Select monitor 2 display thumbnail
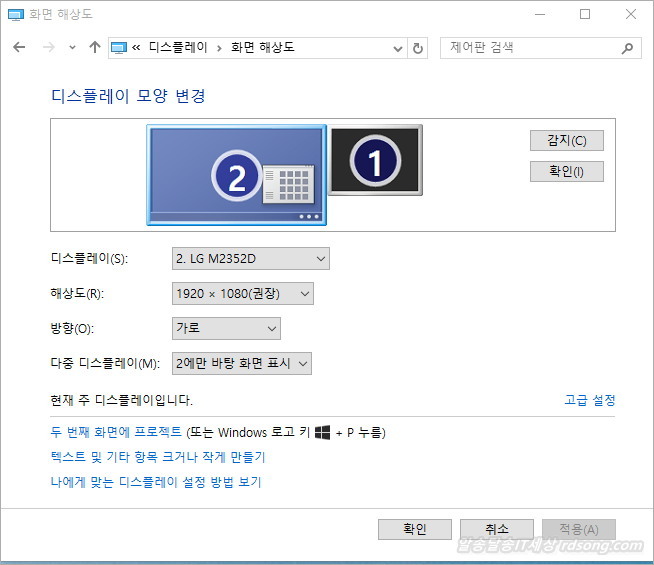This screenshot has width=654, height=565. (236, 175)
